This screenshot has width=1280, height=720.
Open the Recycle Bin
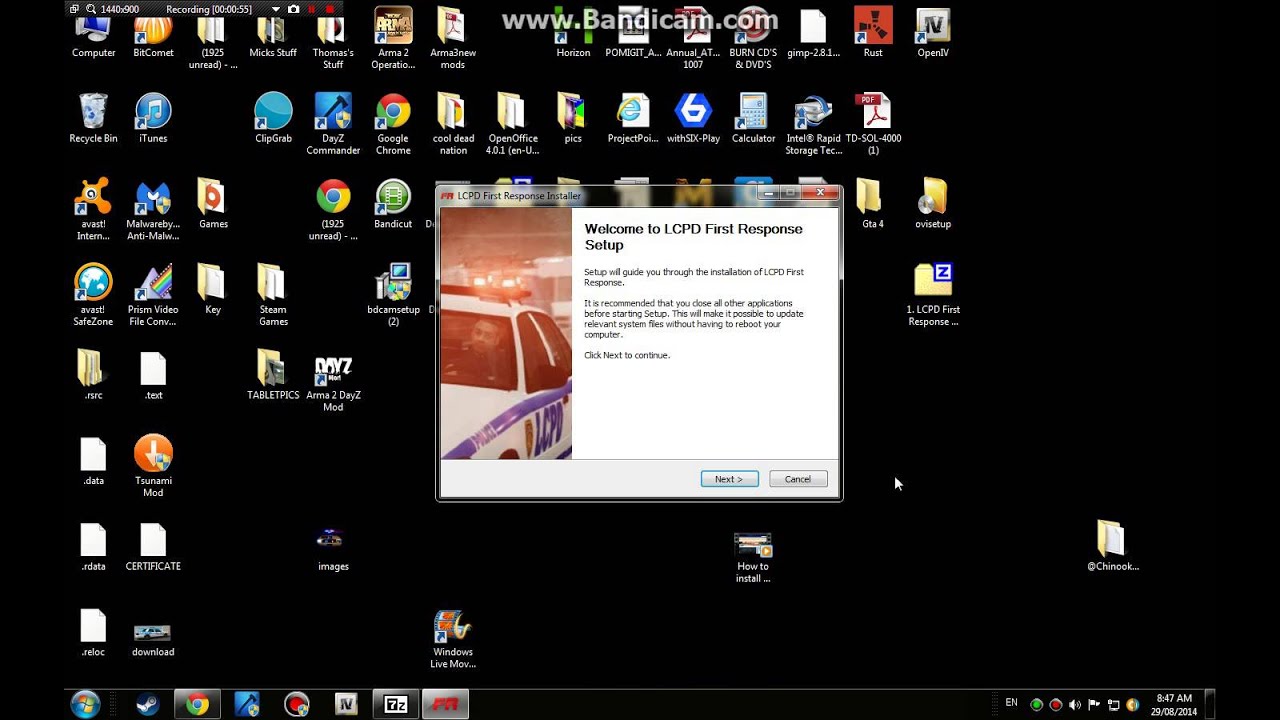click(93, 118)
